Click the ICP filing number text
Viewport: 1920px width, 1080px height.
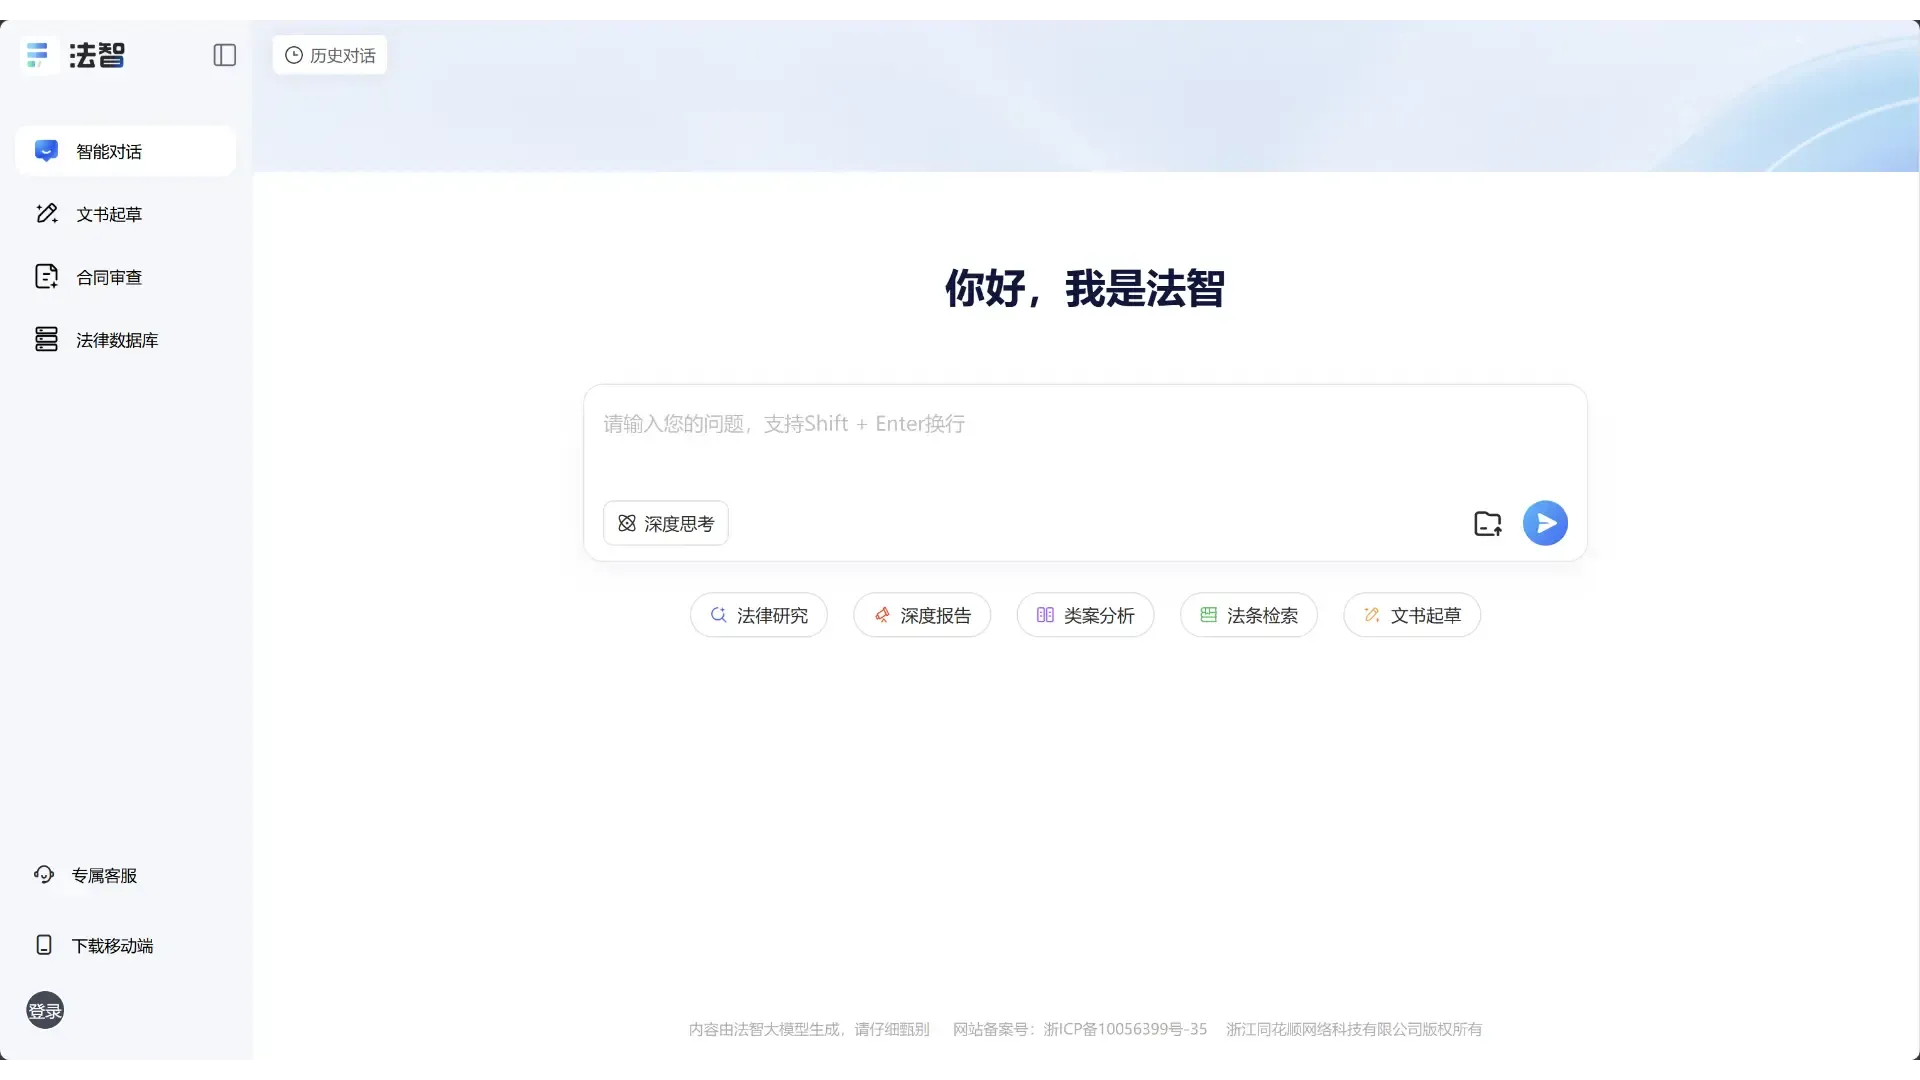point(1080,1029)
